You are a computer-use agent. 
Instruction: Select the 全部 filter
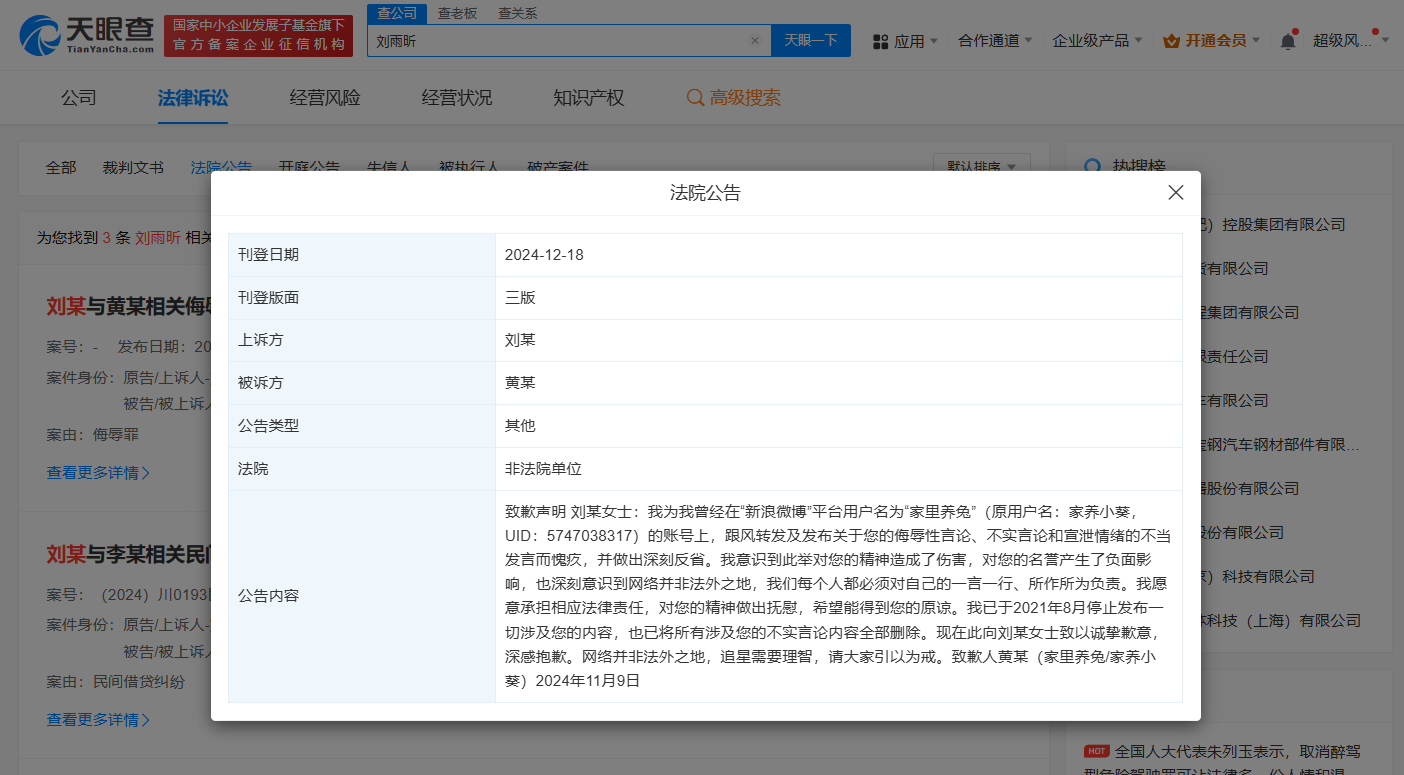(x=61, y=168)
